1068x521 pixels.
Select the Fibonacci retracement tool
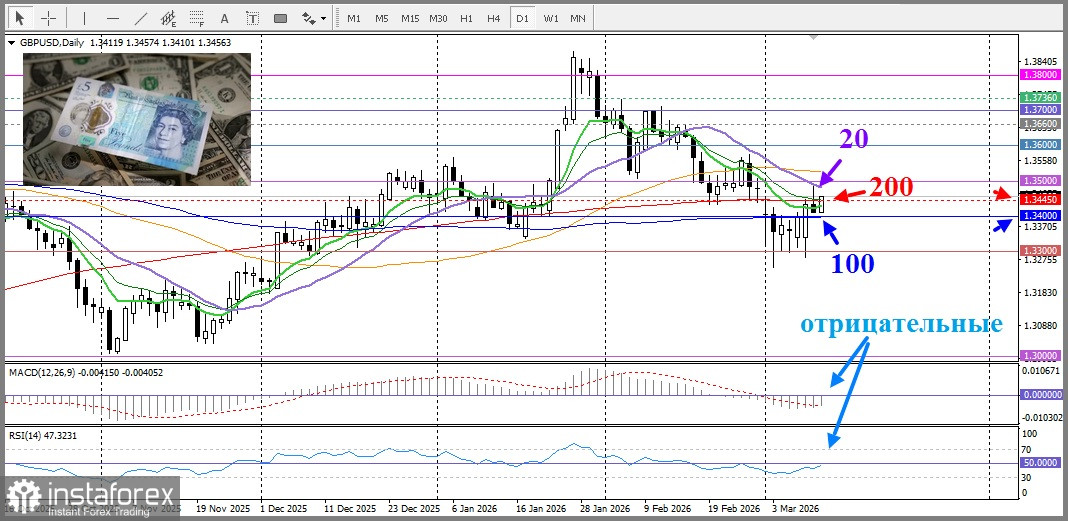(x=196, y=18)
